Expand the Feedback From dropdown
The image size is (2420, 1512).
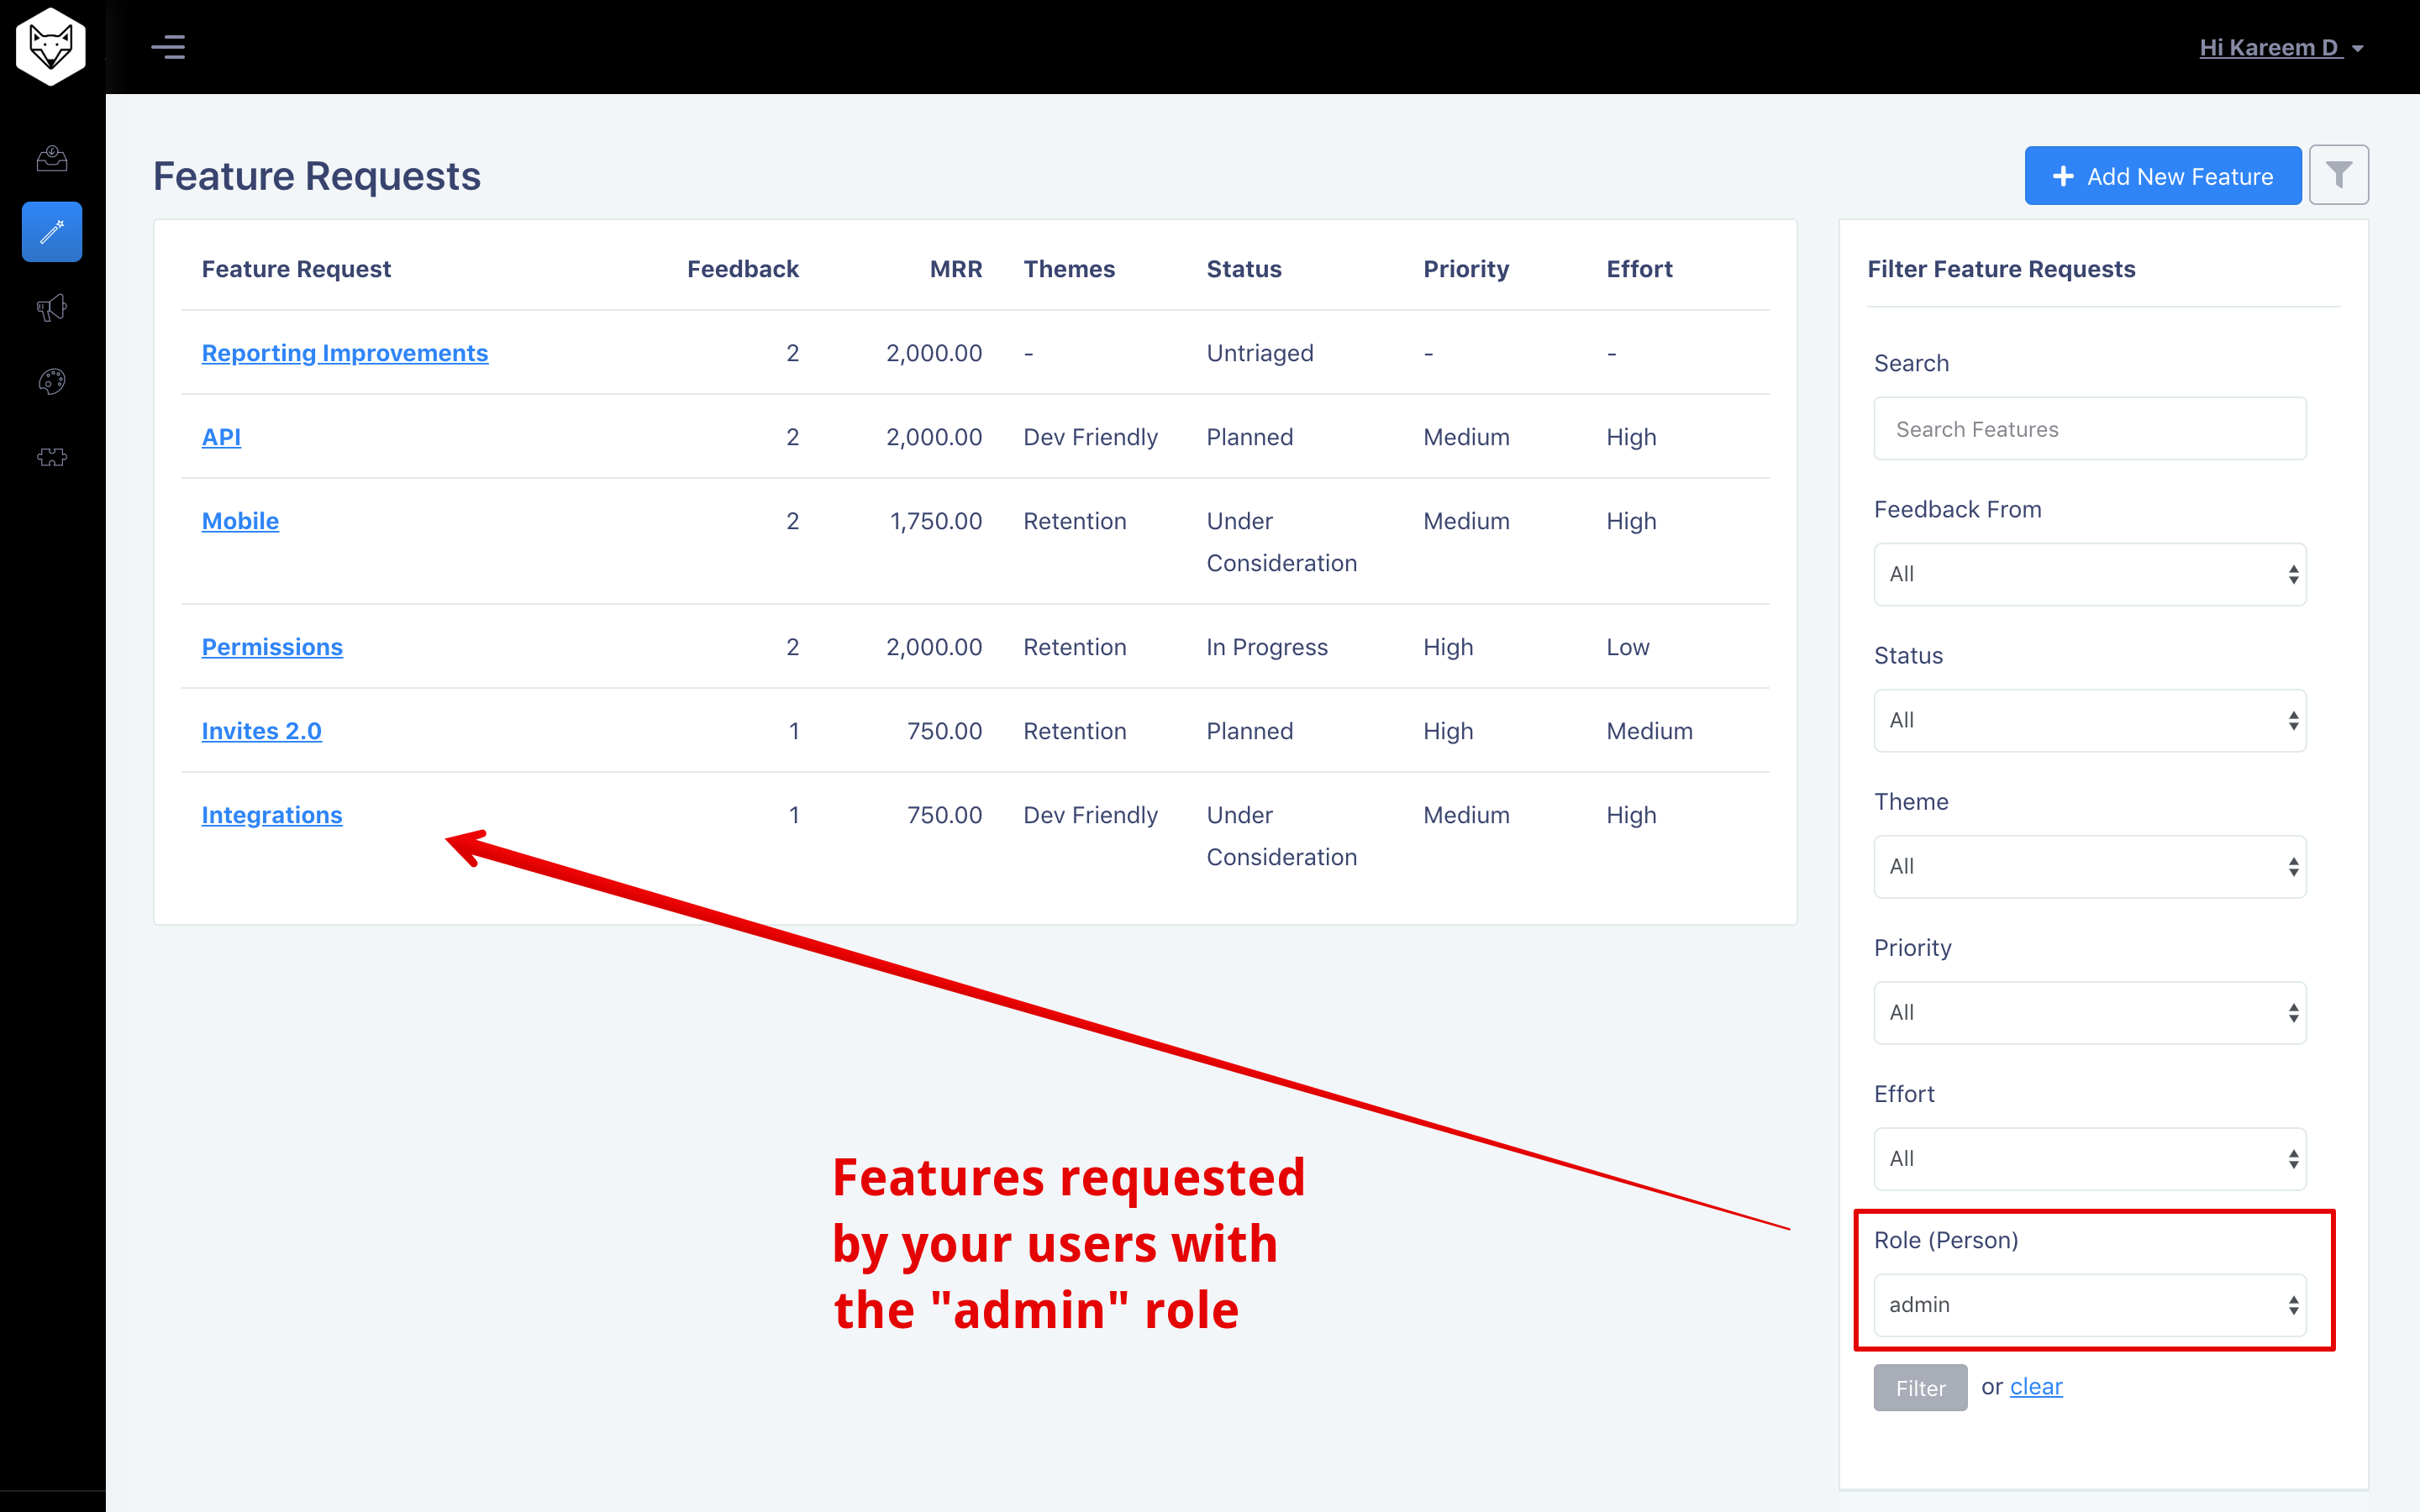coord(2090,574)
